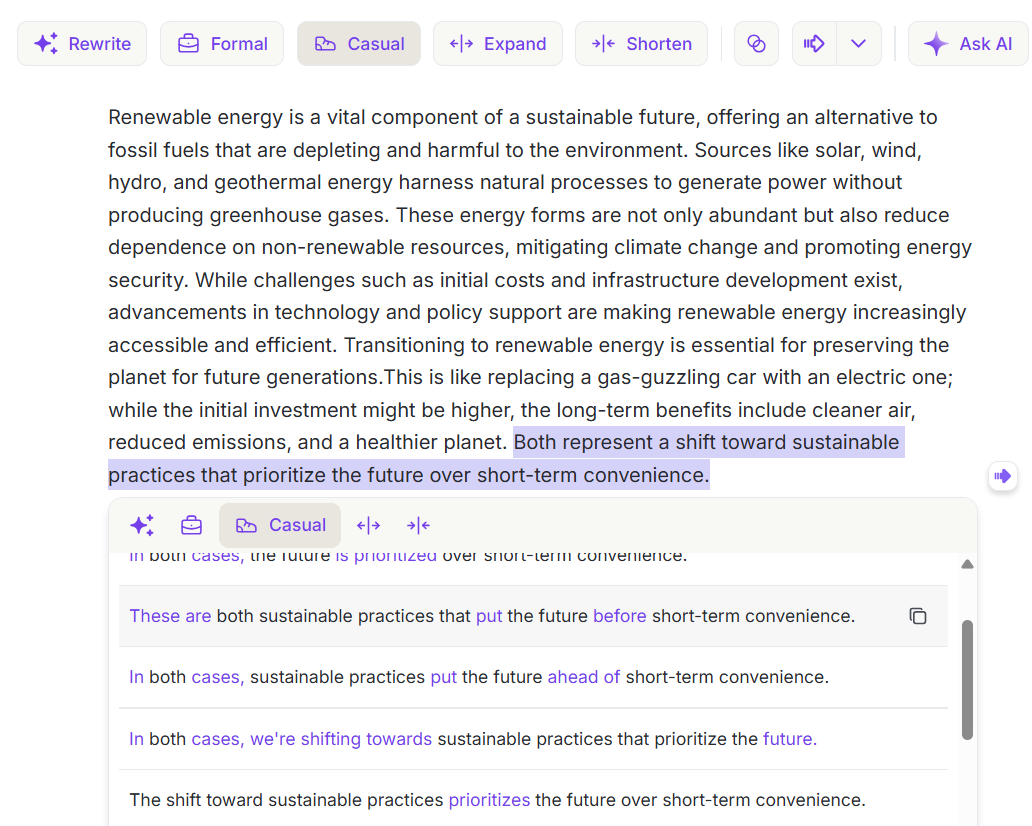The height and width of the screenshot is (826, 1032).
Task: Copy the "These are both sustainable practices" suggestion
Action: coord(917,616)
